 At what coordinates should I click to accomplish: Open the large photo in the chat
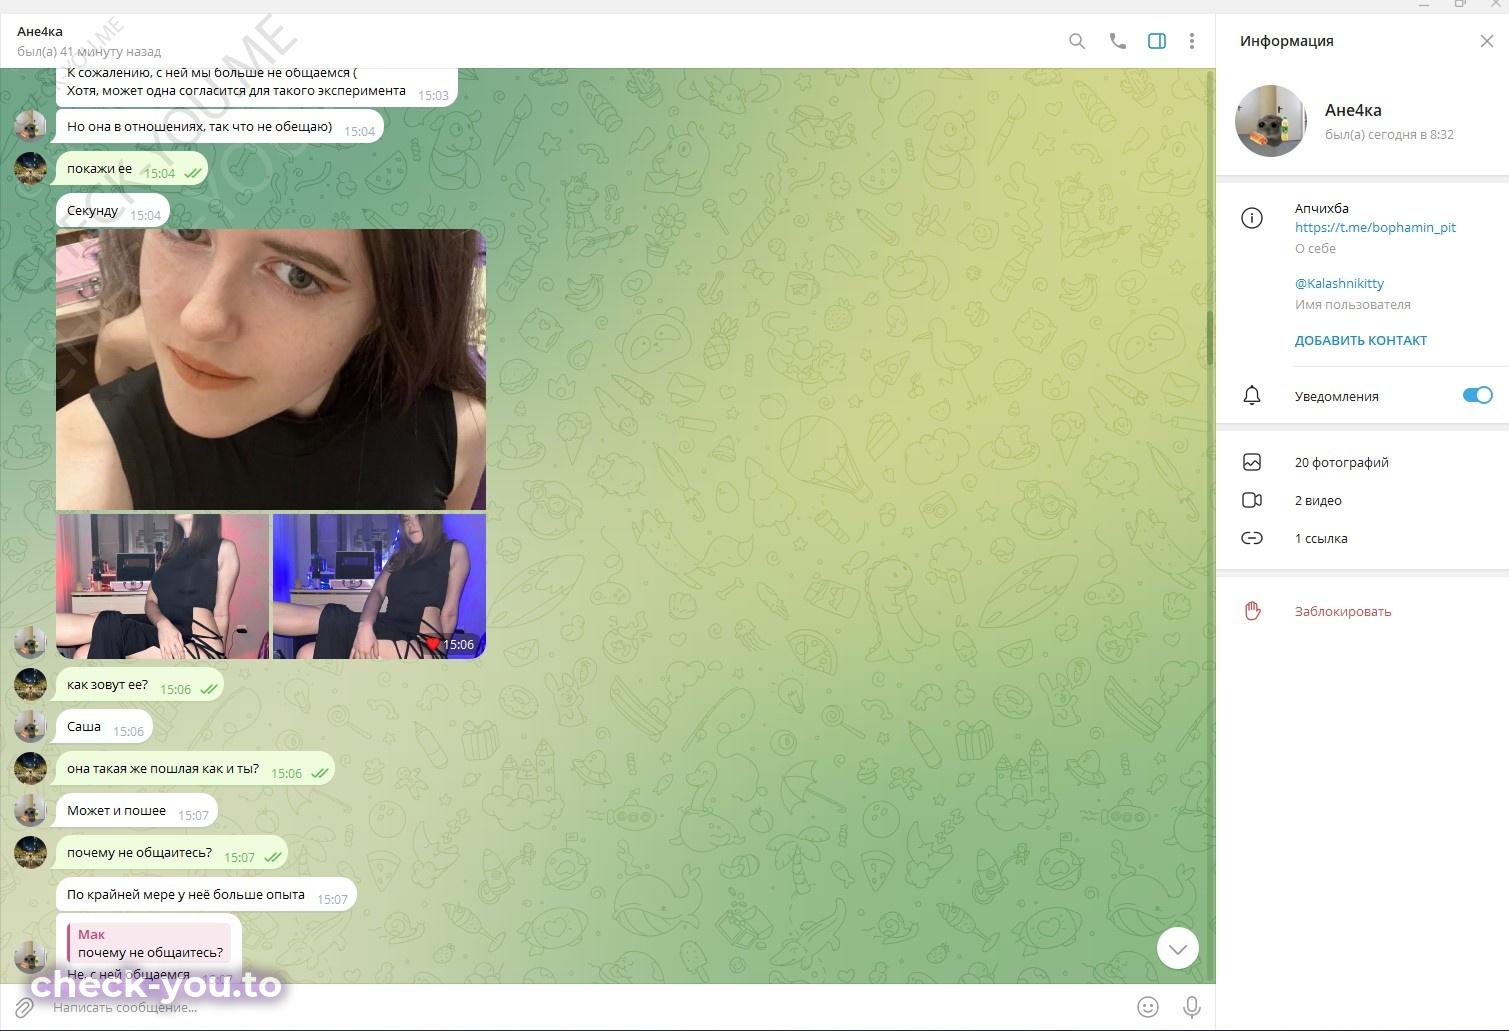point(271,370)
